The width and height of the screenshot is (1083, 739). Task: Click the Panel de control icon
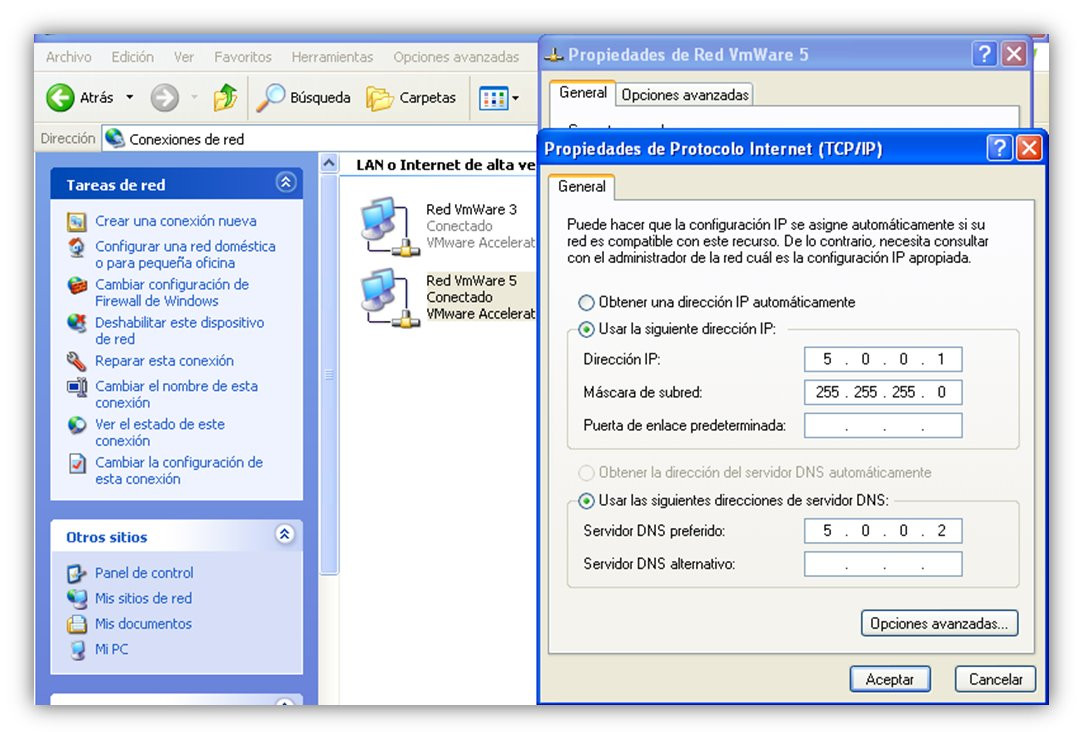click(76, 573)
